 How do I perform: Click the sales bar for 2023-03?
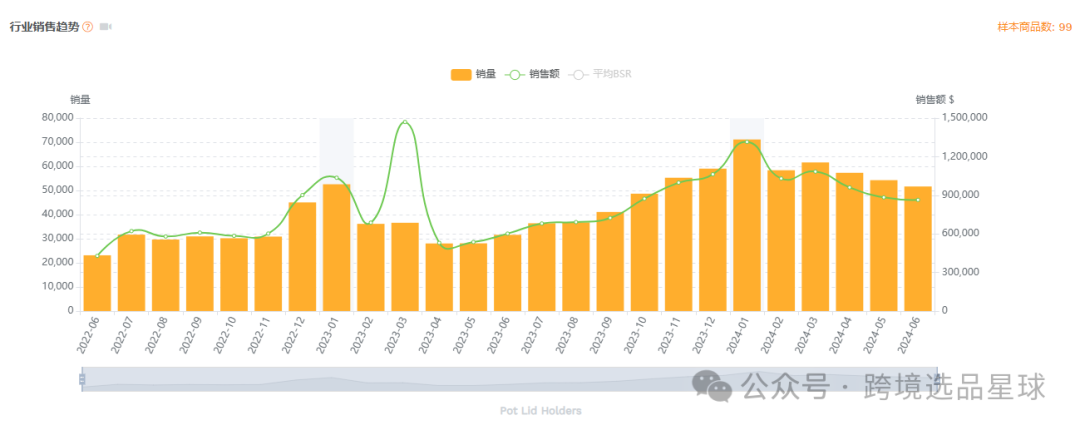pyautogui.click(x=405, y=267)
